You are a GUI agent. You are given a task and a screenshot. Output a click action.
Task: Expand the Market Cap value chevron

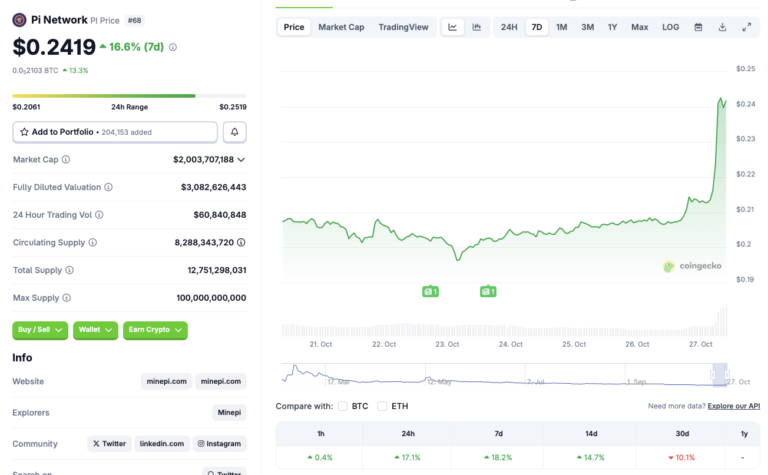tap(241, 160)
